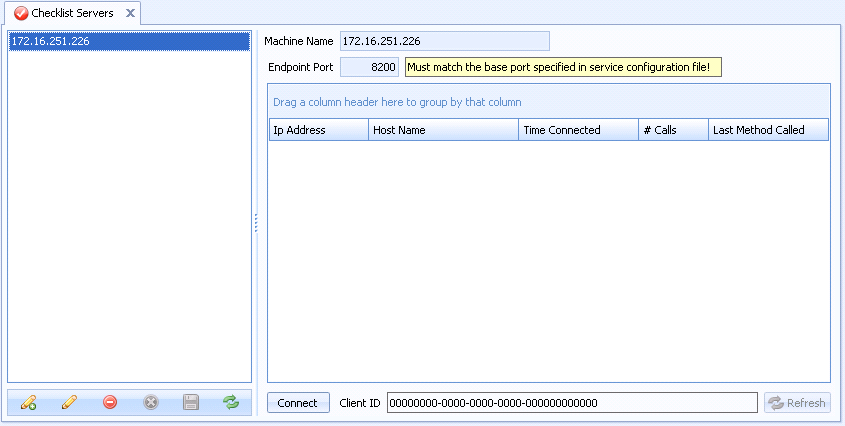Click the gray cancel X icon
The image size is (845, 426).
click(151, 402)
